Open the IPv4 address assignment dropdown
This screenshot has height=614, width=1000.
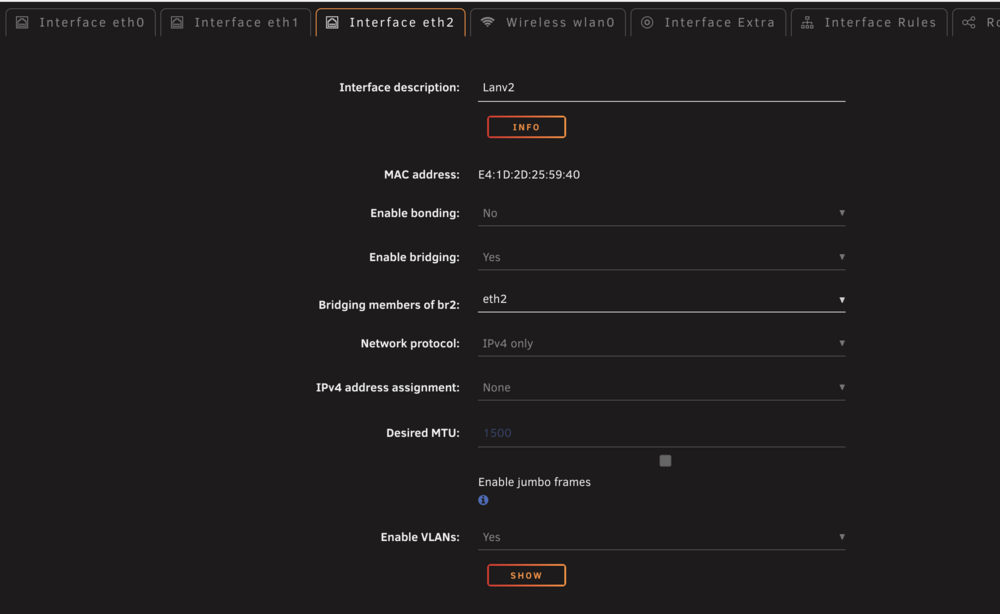[x=661, y=387]
